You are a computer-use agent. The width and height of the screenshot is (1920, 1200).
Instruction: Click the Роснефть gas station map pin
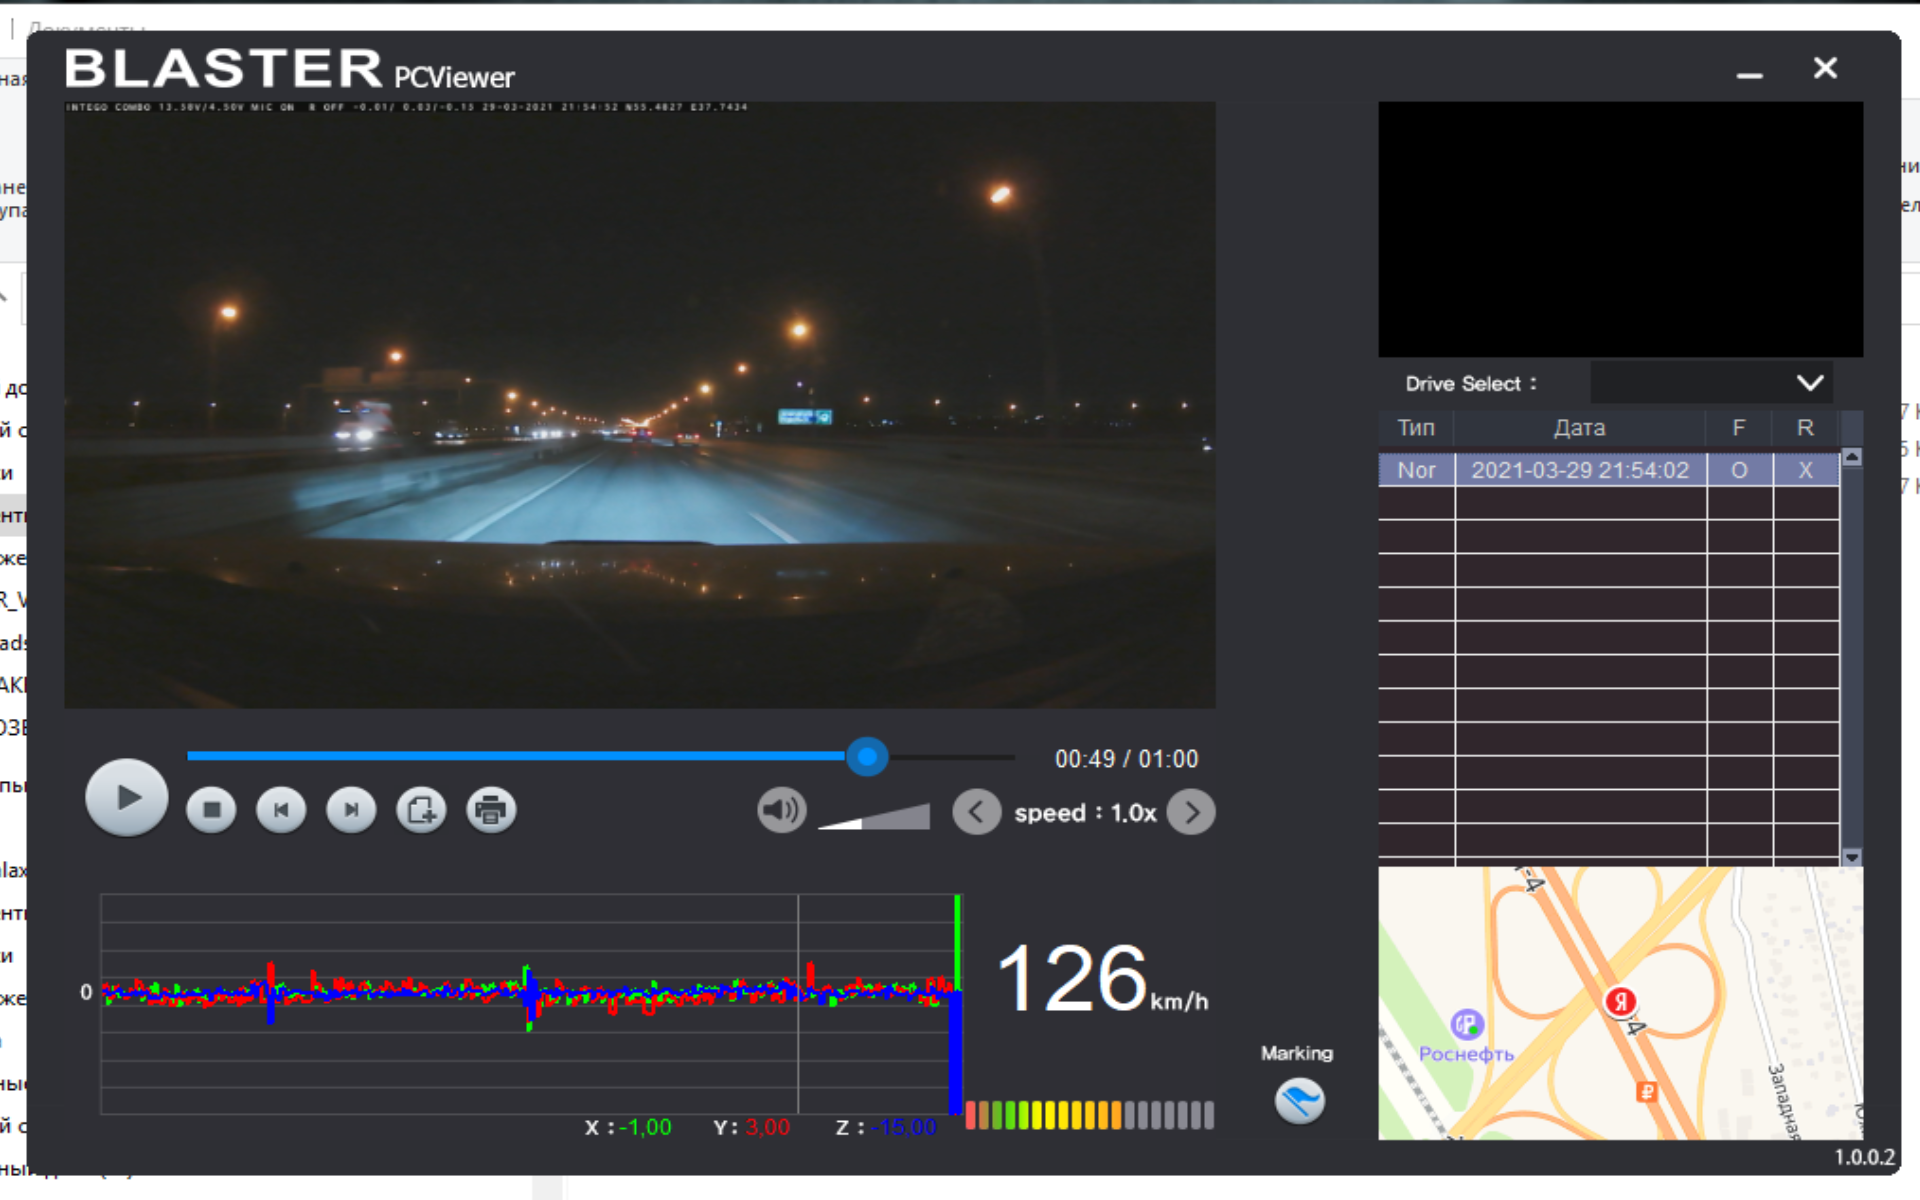(x=1467, y=1024)
